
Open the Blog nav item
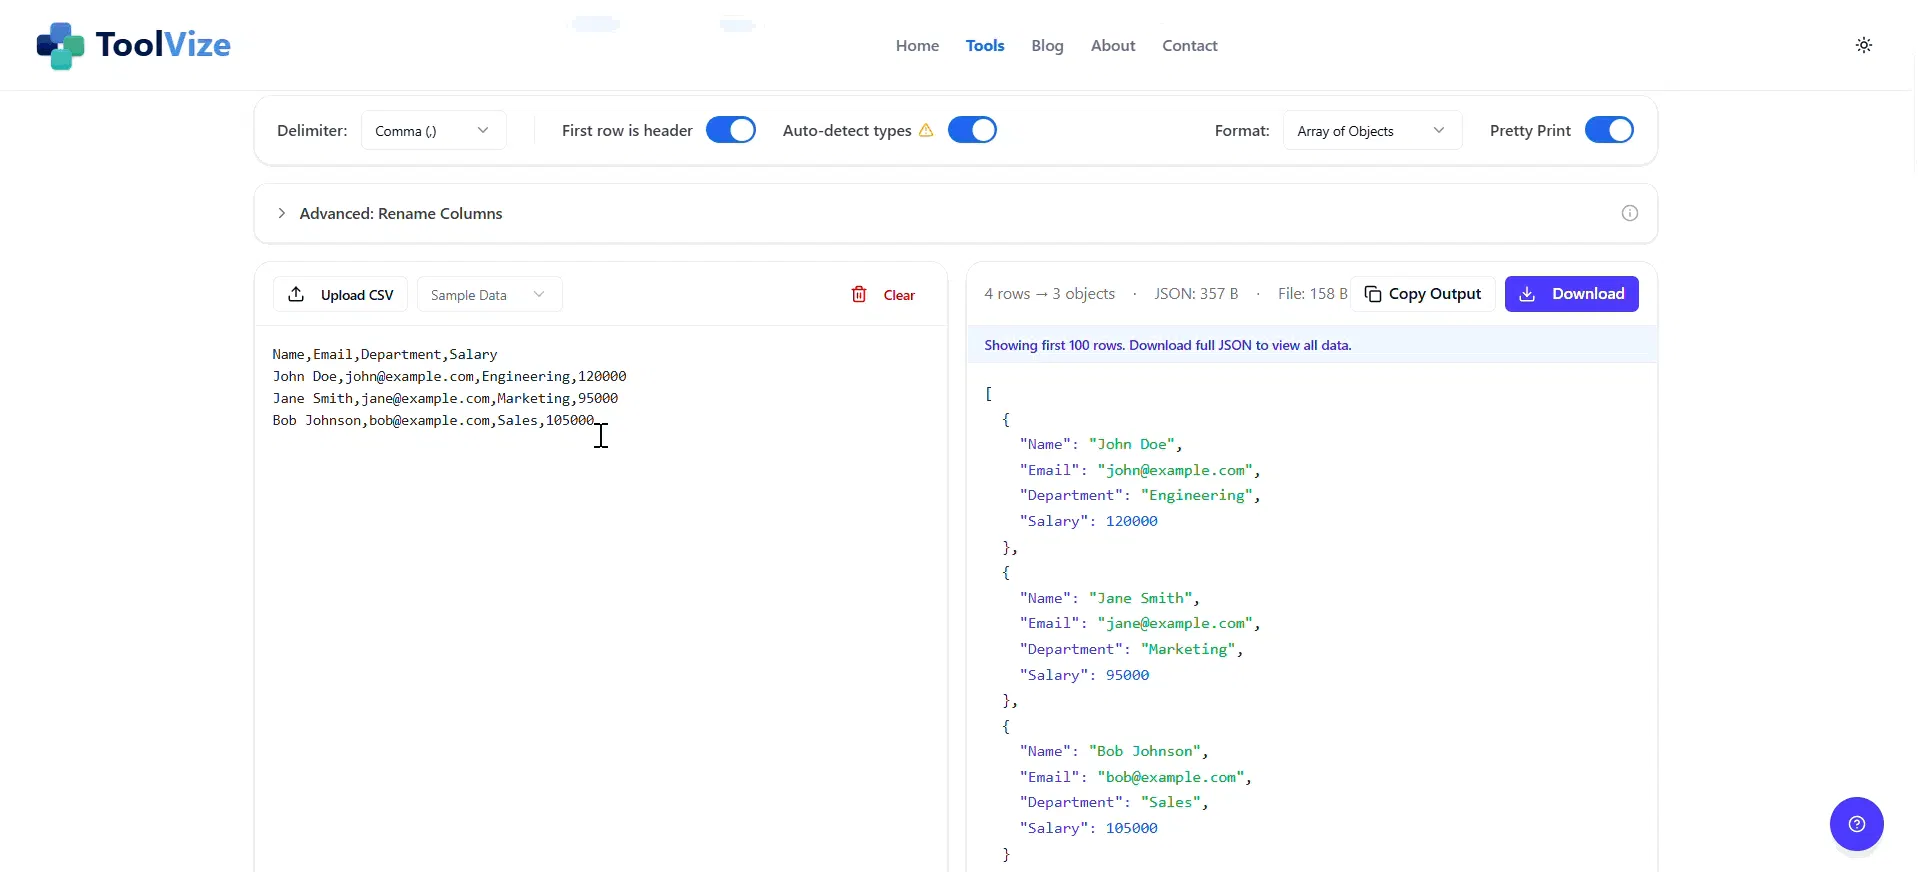point(1047,45)
